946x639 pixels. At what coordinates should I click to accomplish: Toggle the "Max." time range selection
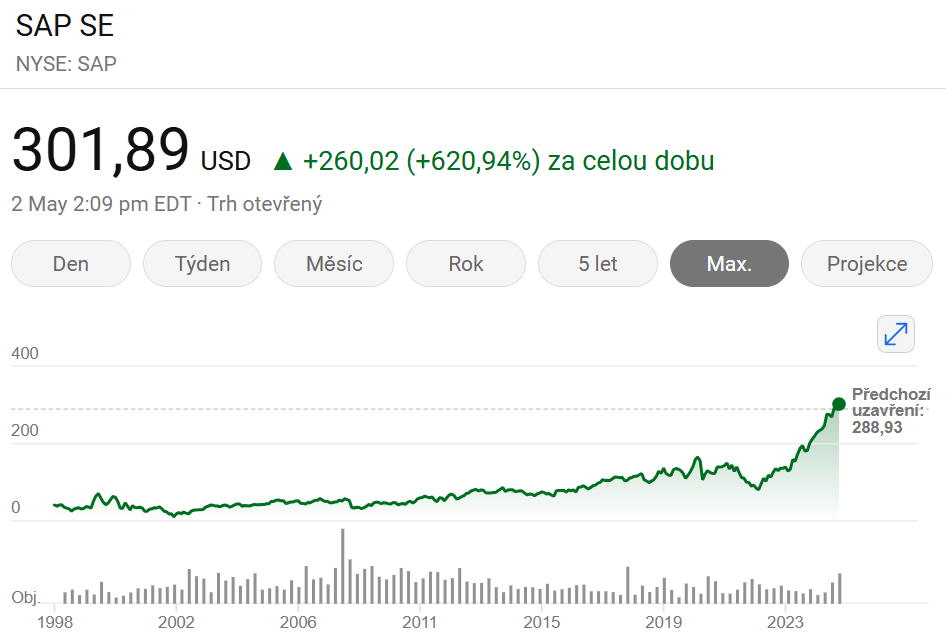tap(729, 263)
